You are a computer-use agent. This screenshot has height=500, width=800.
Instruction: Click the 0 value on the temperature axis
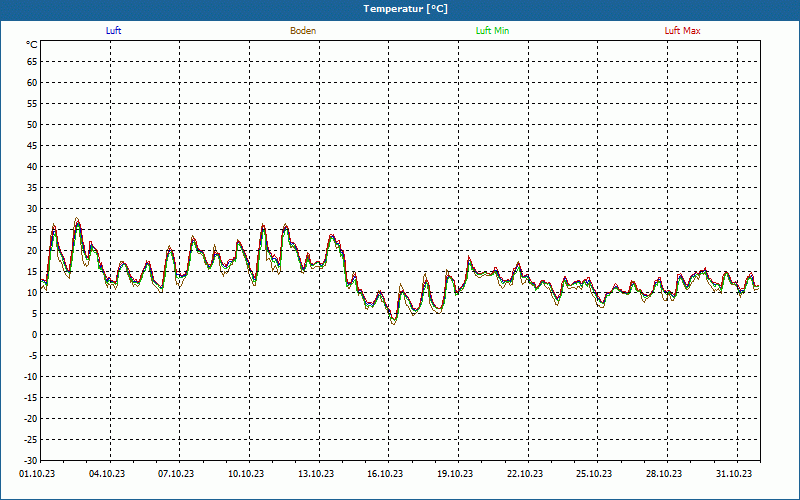tap(35, 335)
